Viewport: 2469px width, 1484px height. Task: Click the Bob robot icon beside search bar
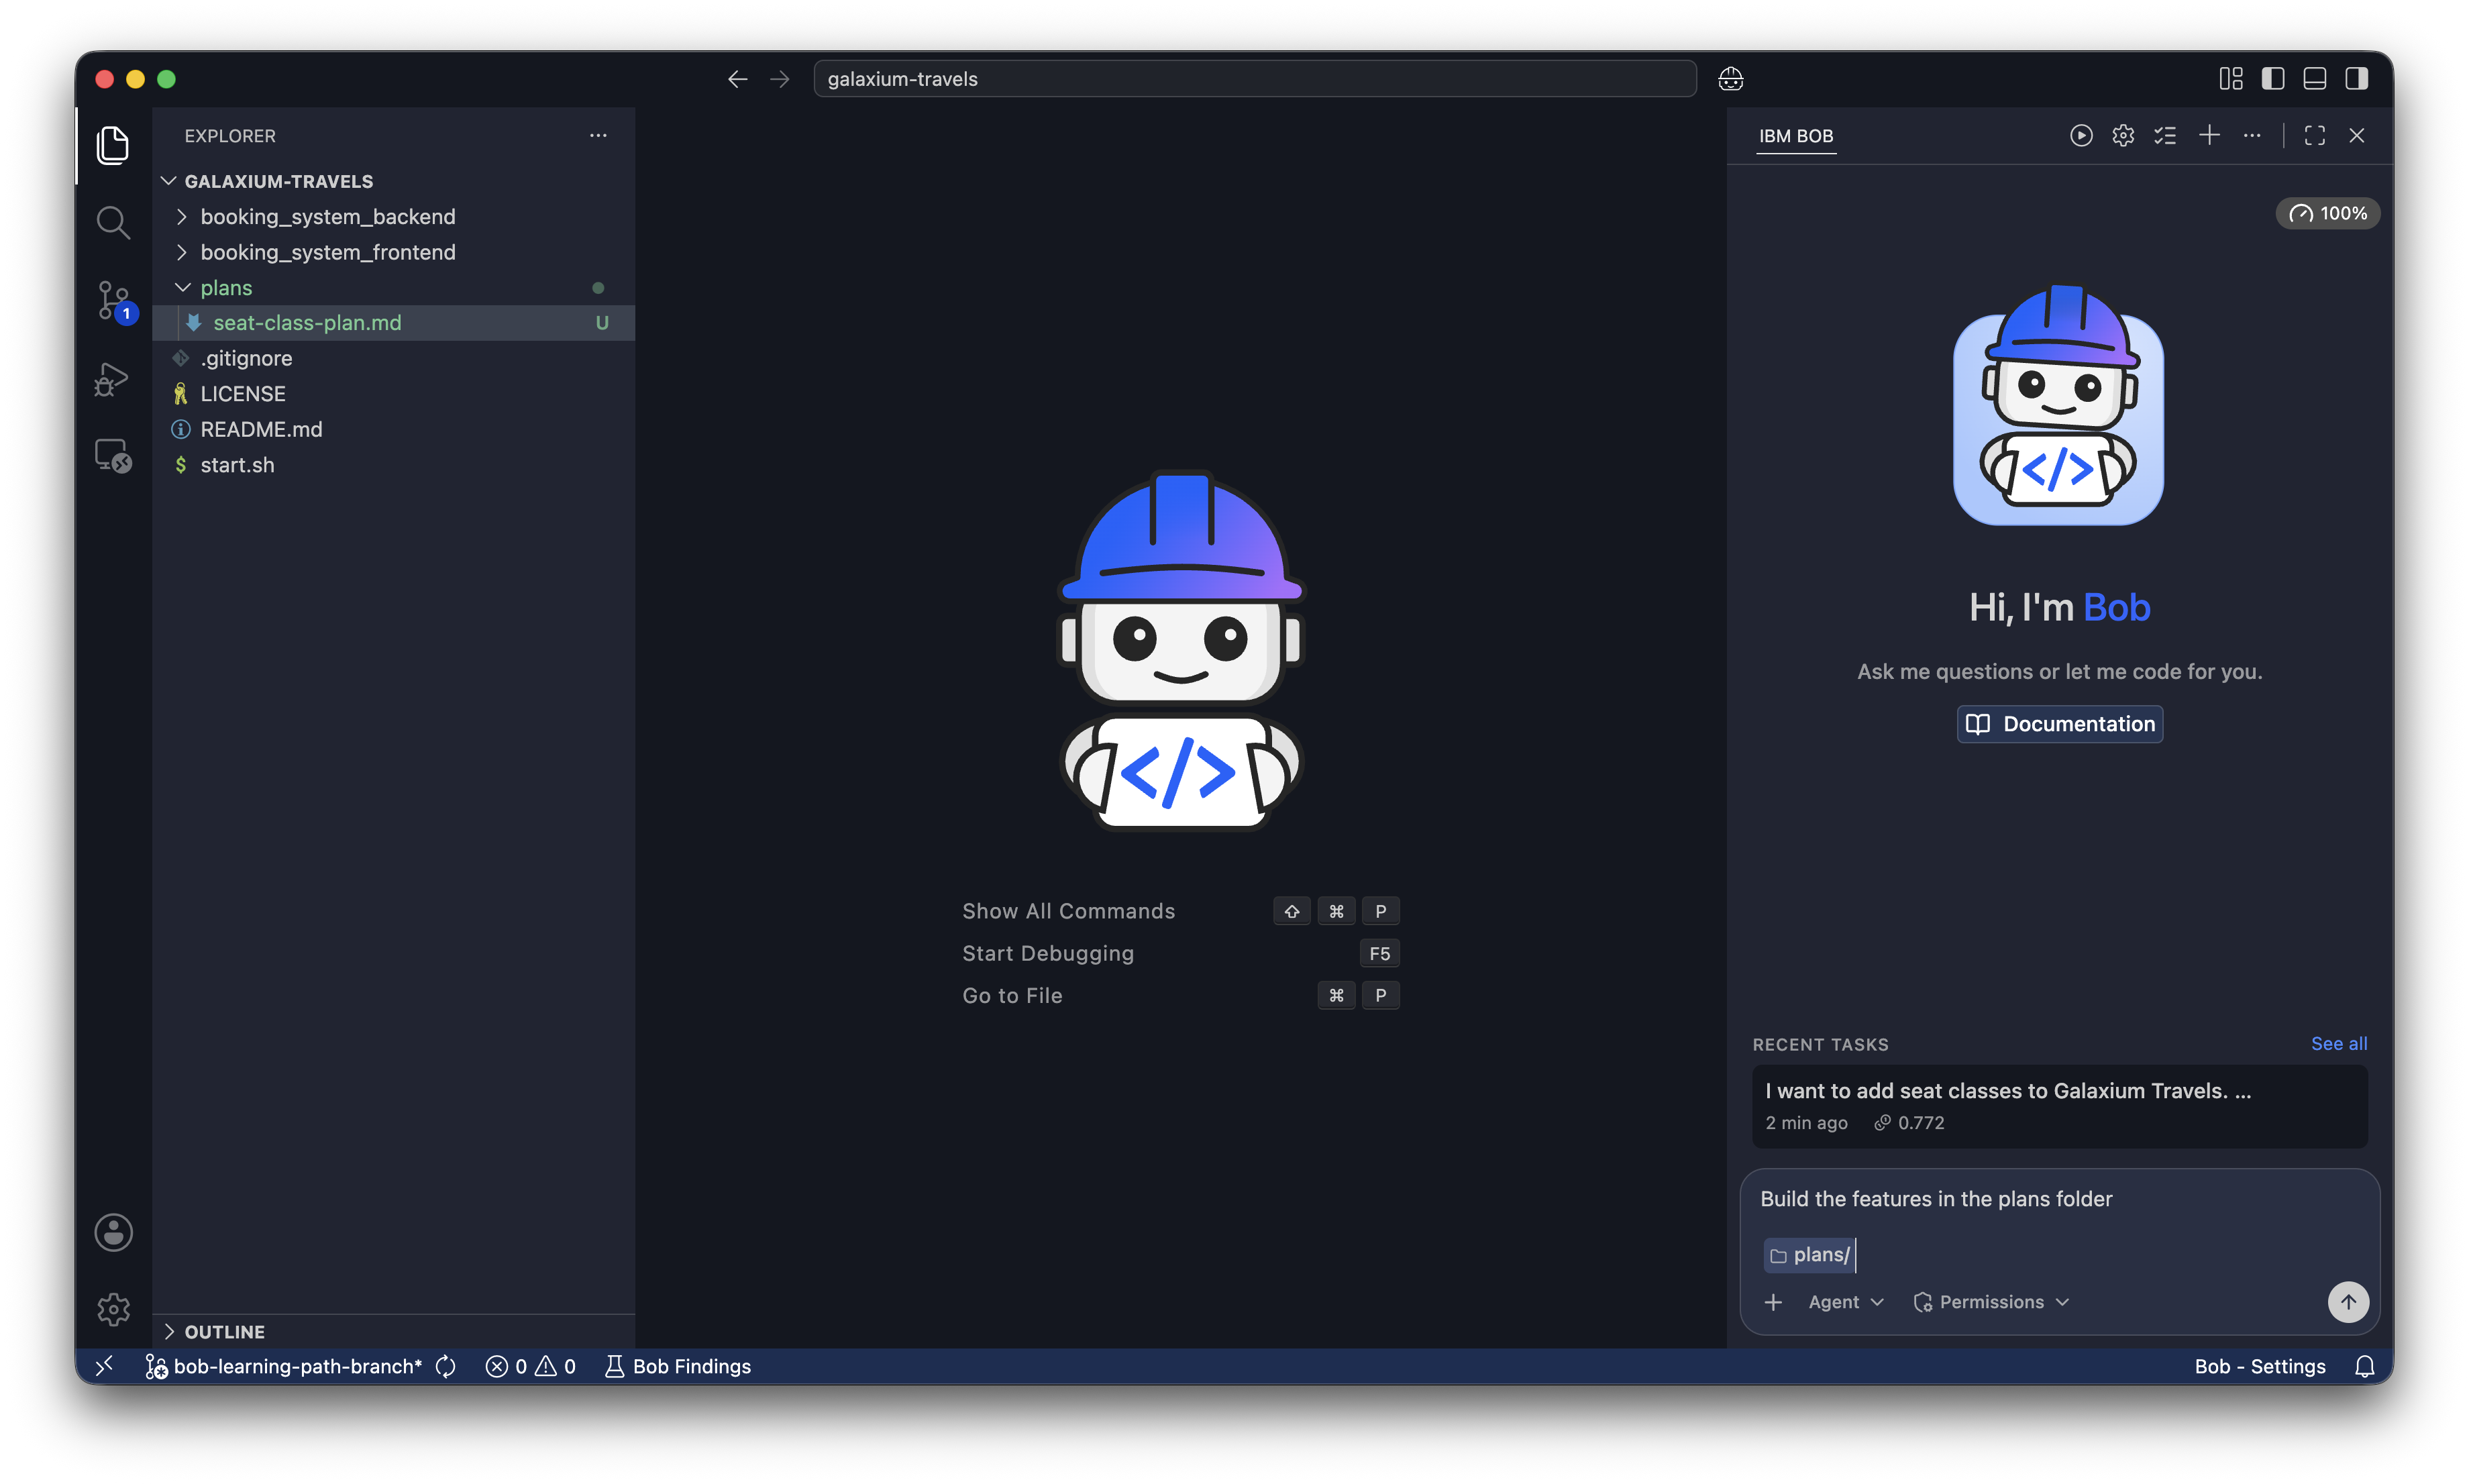[1731, 79]
